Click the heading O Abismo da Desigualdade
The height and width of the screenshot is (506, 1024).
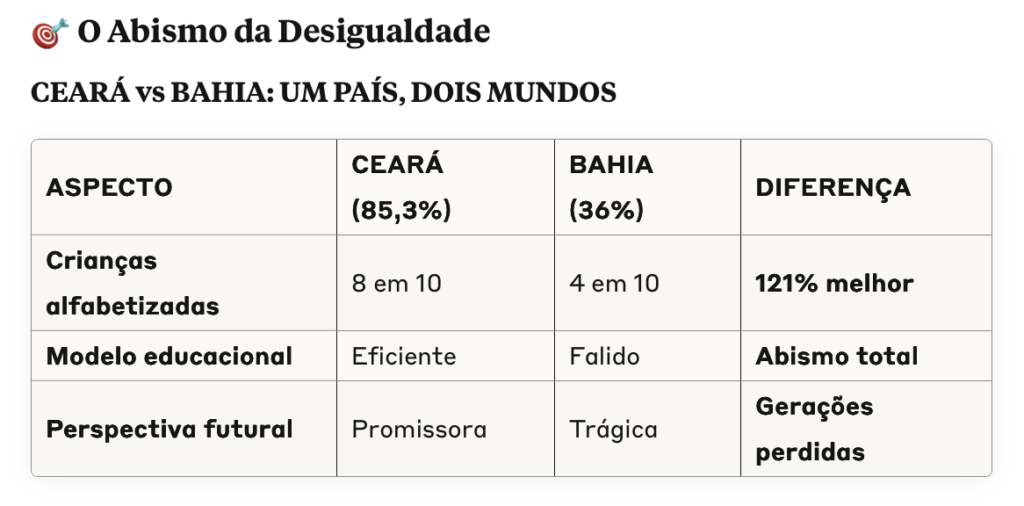click(283, 32)
